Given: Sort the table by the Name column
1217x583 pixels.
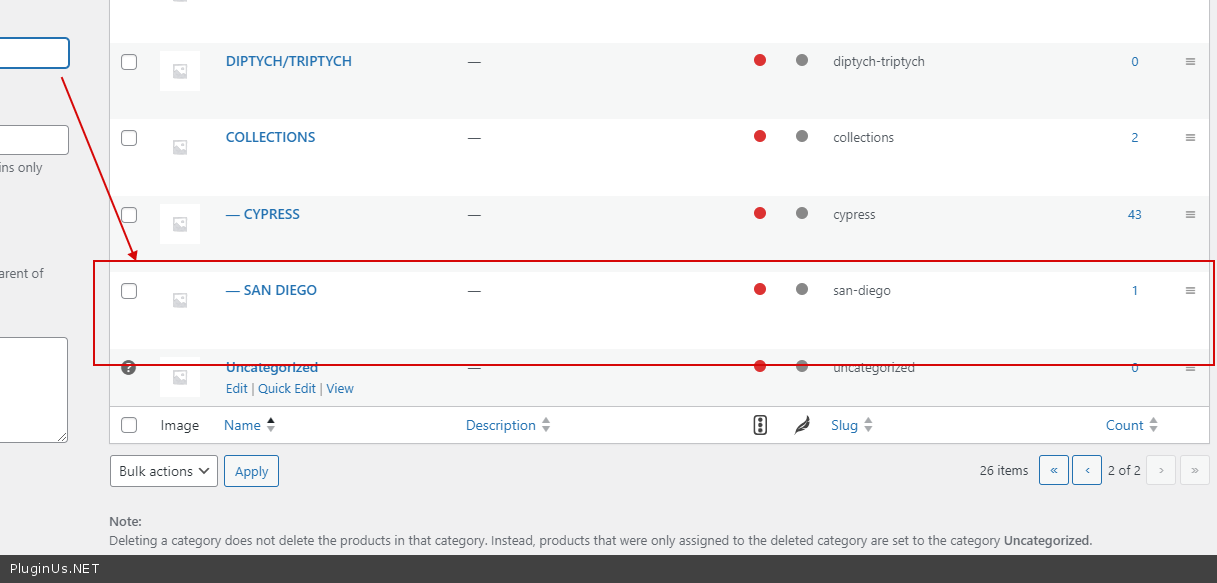Looking at the screenshot, I should pos(242,426).
